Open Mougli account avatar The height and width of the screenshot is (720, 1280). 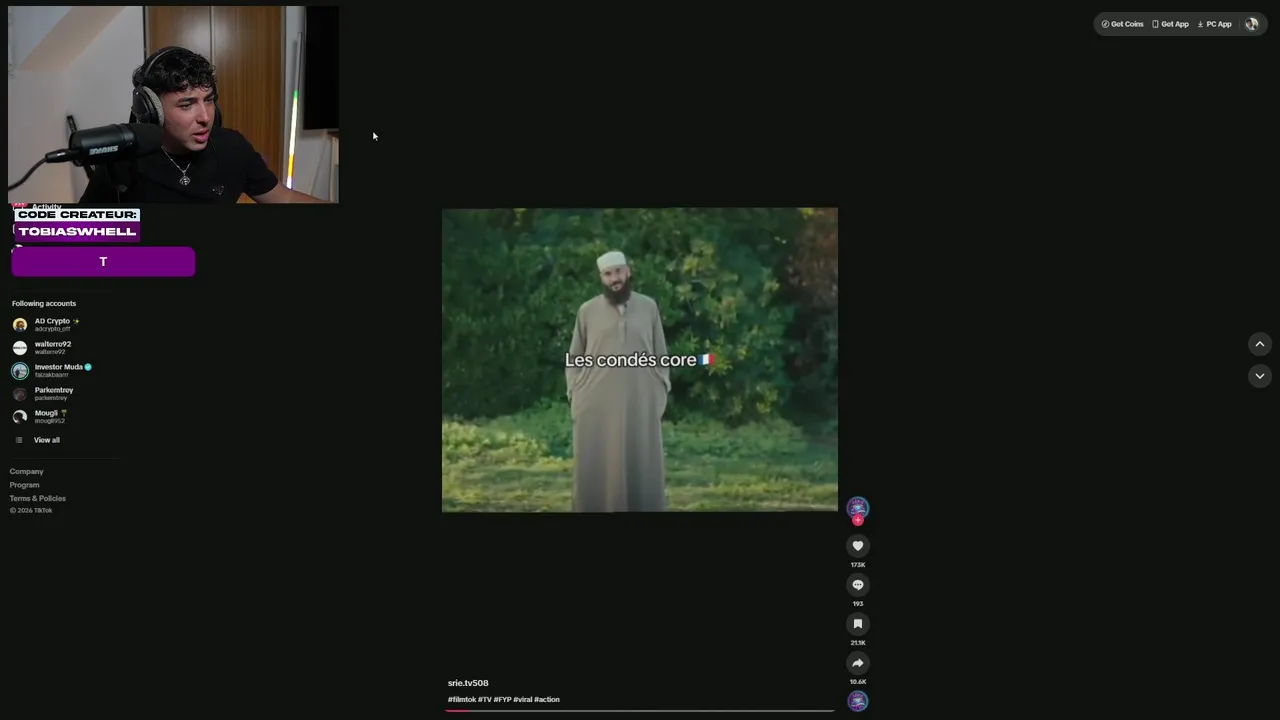(20, 417)
